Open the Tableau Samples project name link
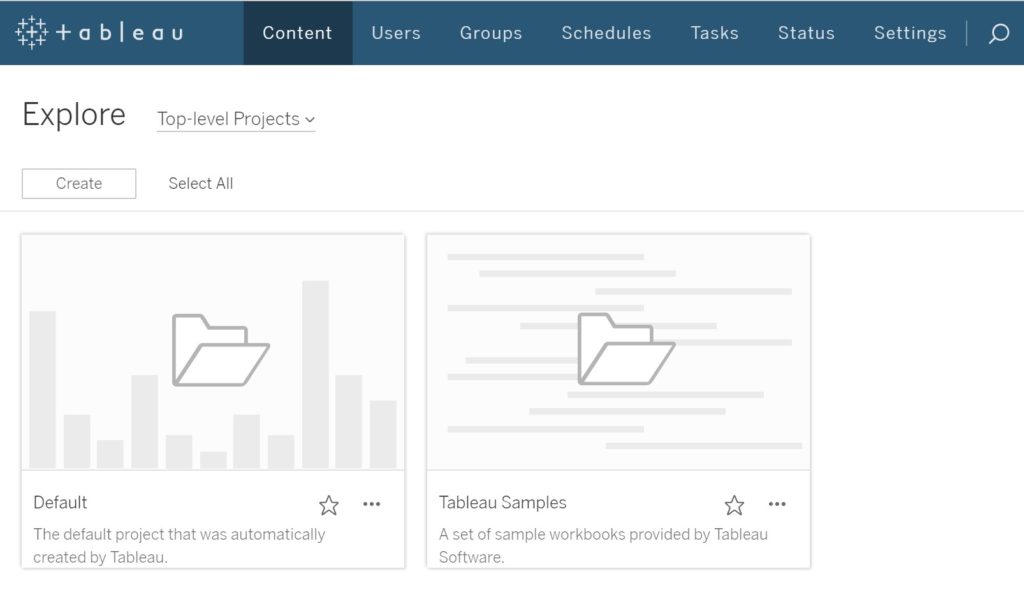Screen dimensions: 1024x613 502,503
